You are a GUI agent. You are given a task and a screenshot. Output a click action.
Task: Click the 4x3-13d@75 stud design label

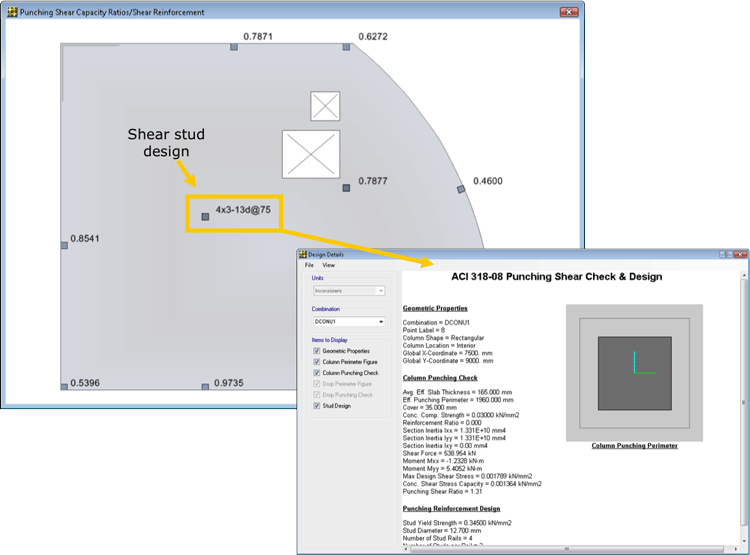243,210
